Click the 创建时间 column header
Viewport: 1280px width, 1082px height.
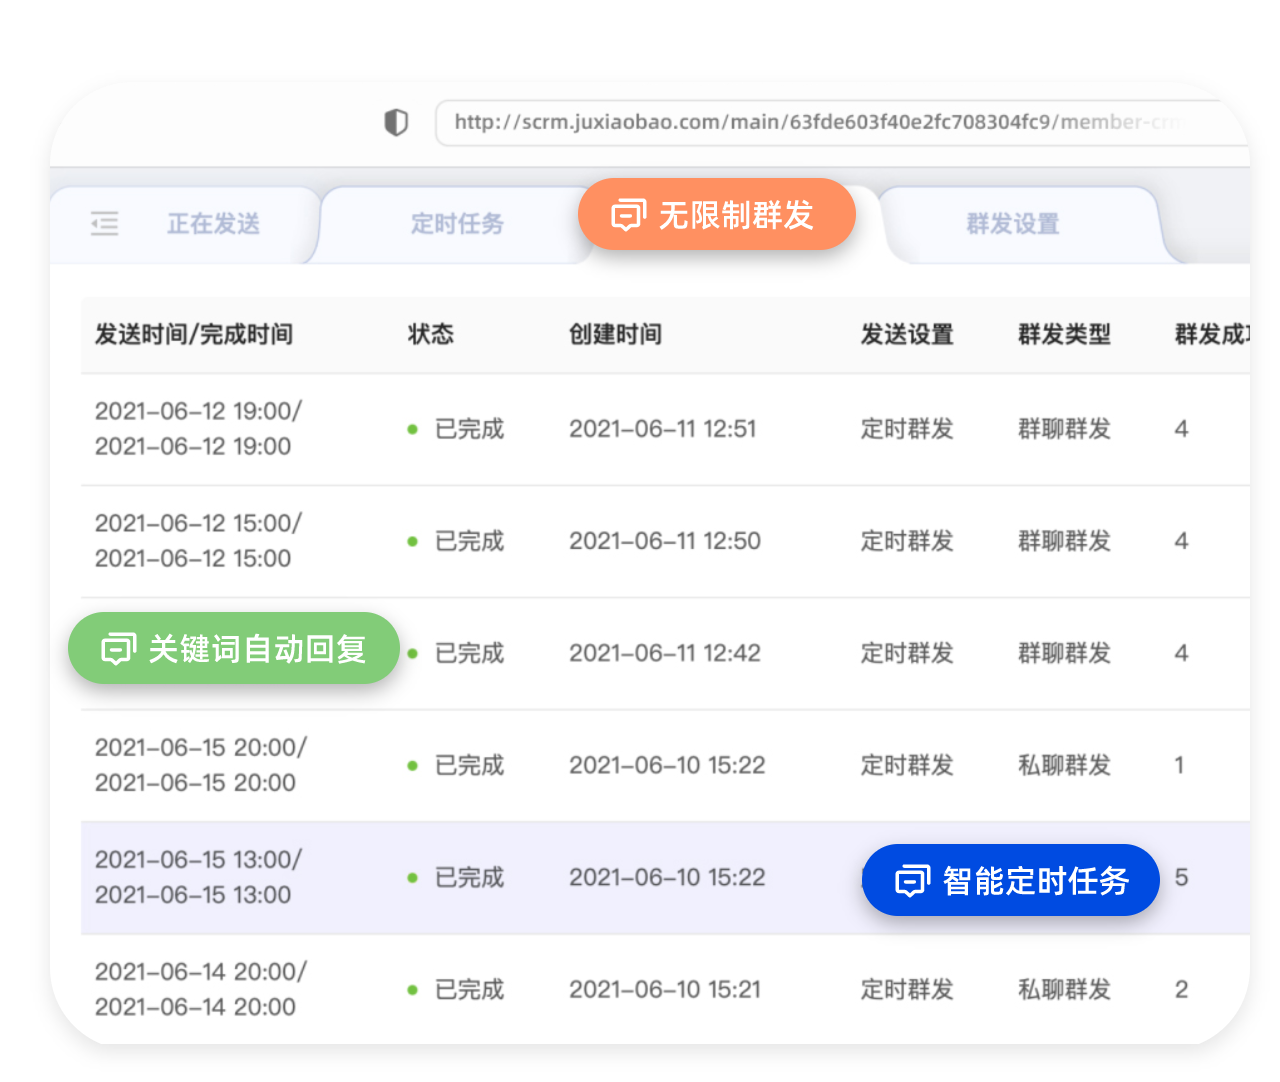click(615, 334)
